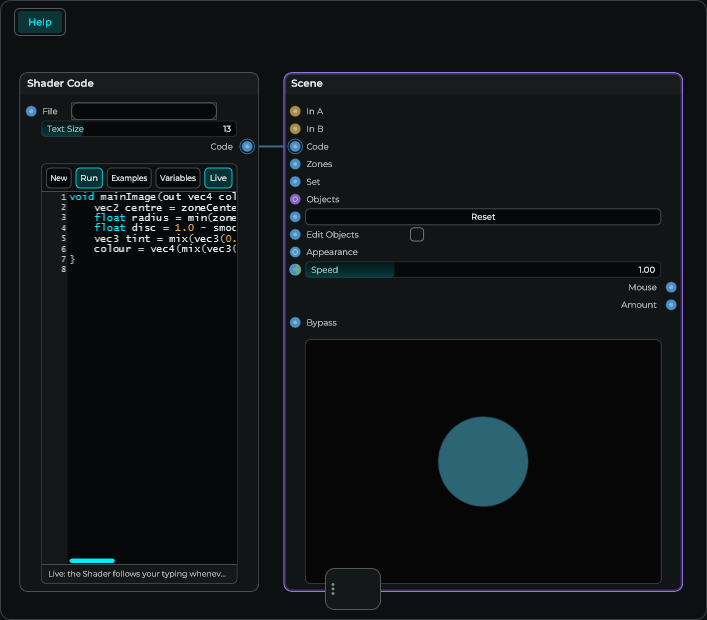Click code line 3 'float radius'
The height and width of the screenshot is (620, 707).
click(x=165, y=218)
